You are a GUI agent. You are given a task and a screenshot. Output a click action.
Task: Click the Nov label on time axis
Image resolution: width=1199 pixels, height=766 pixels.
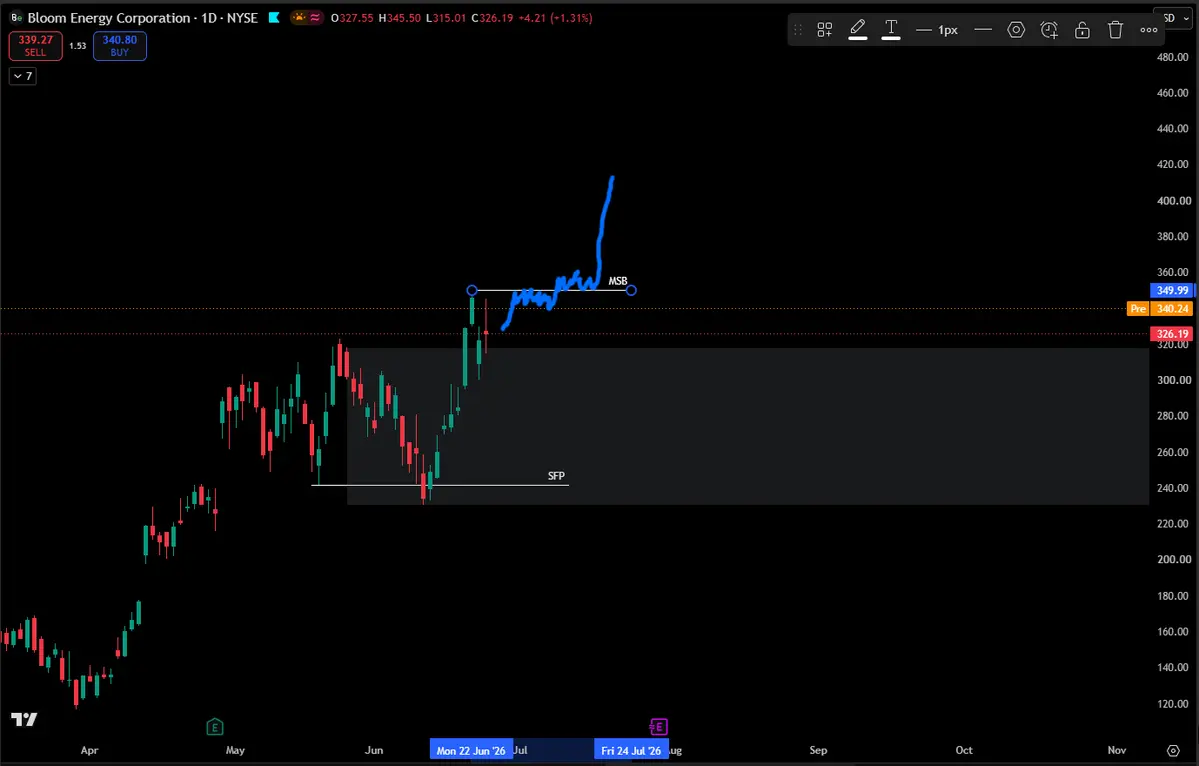coord(1117,750)
